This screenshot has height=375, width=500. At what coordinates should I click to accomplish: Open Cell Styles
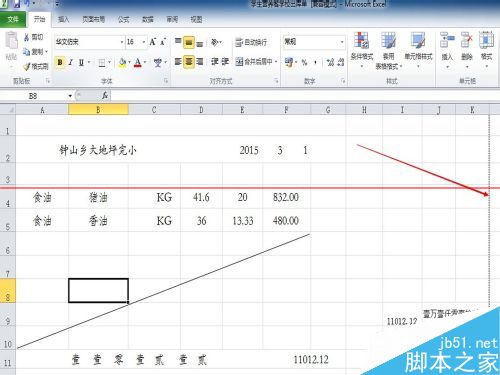coord(418,49)
